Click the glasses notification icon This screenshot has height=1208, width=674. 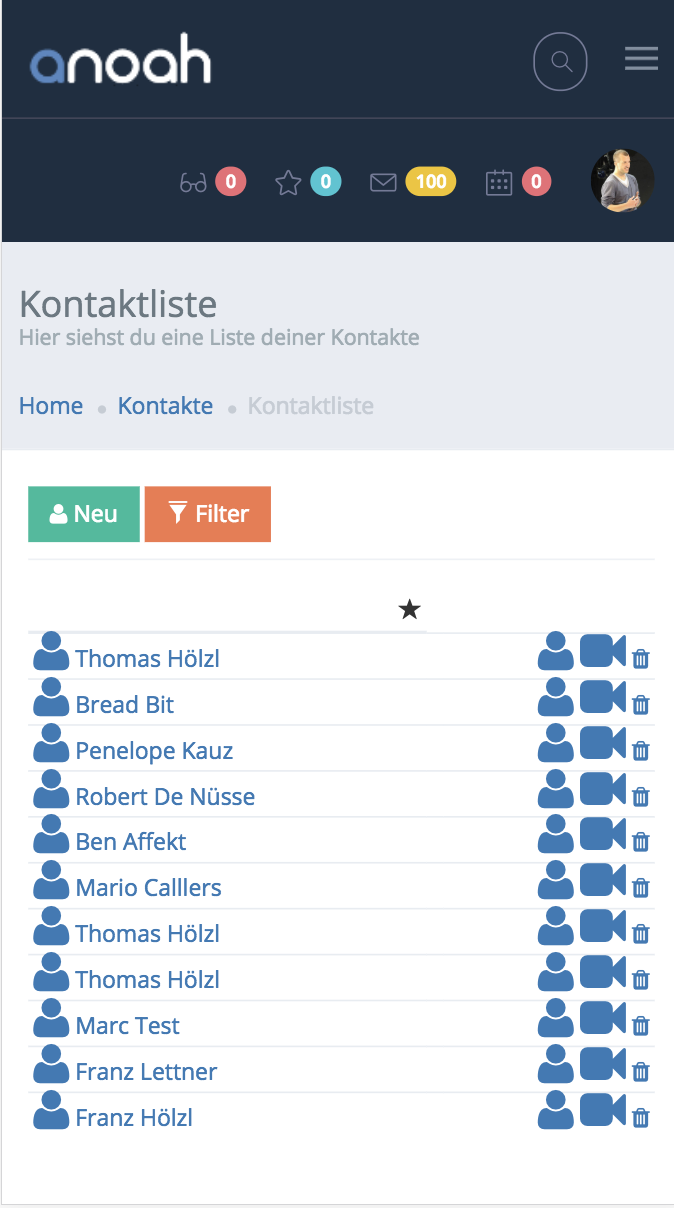point(193,183)
